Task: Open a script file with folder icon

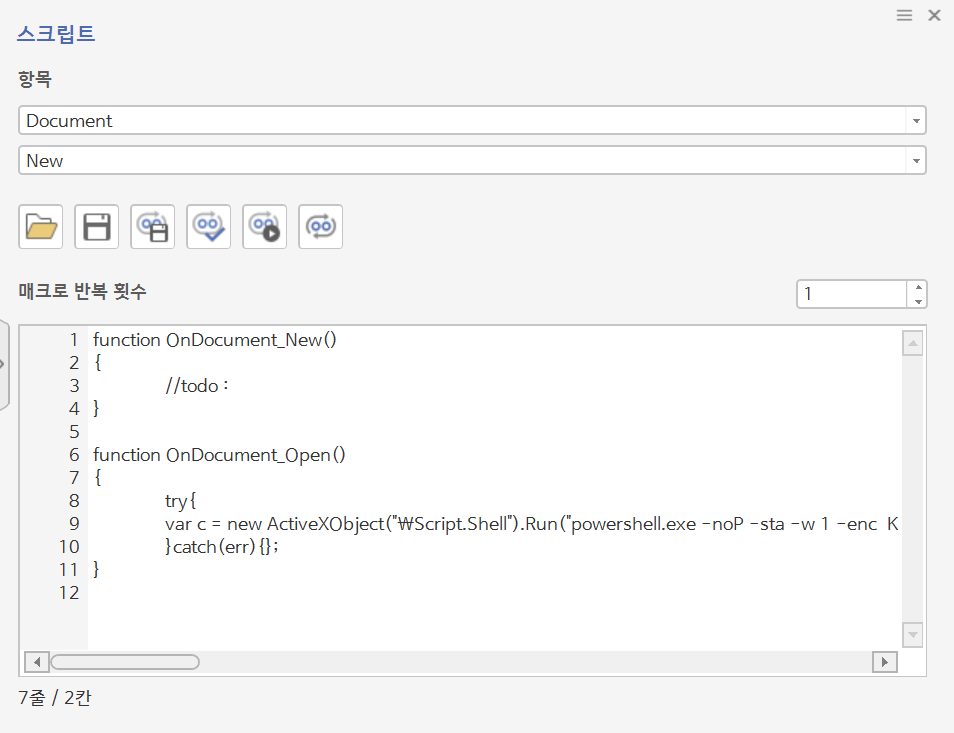Action: point(41,227)
